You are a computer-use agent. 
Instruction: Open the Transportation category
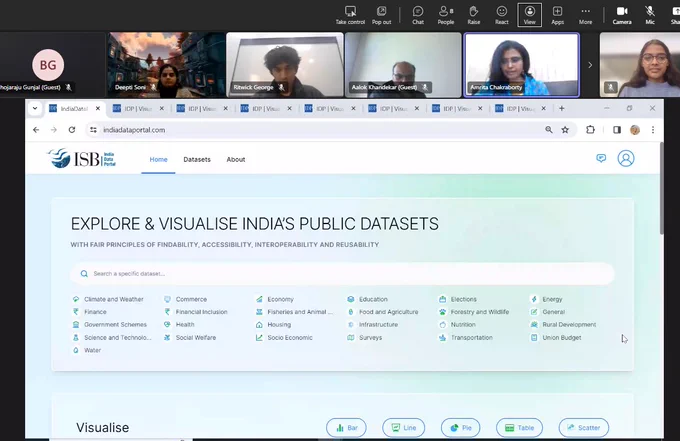[466, 337]
